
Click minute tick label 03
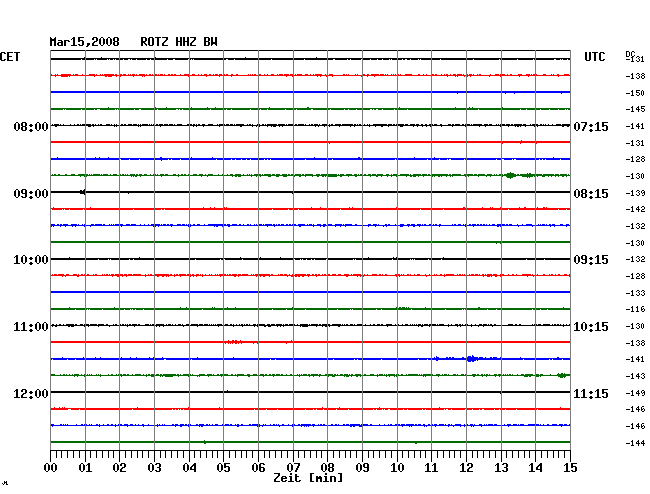[154, 468]
